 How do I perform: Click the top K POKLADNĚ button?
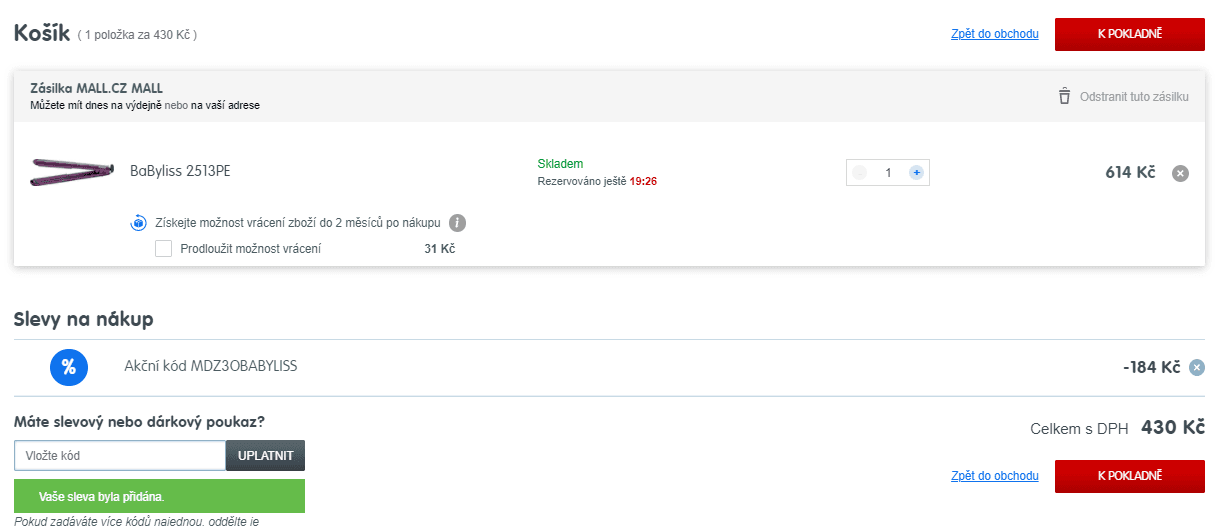tap(1130, 34)
